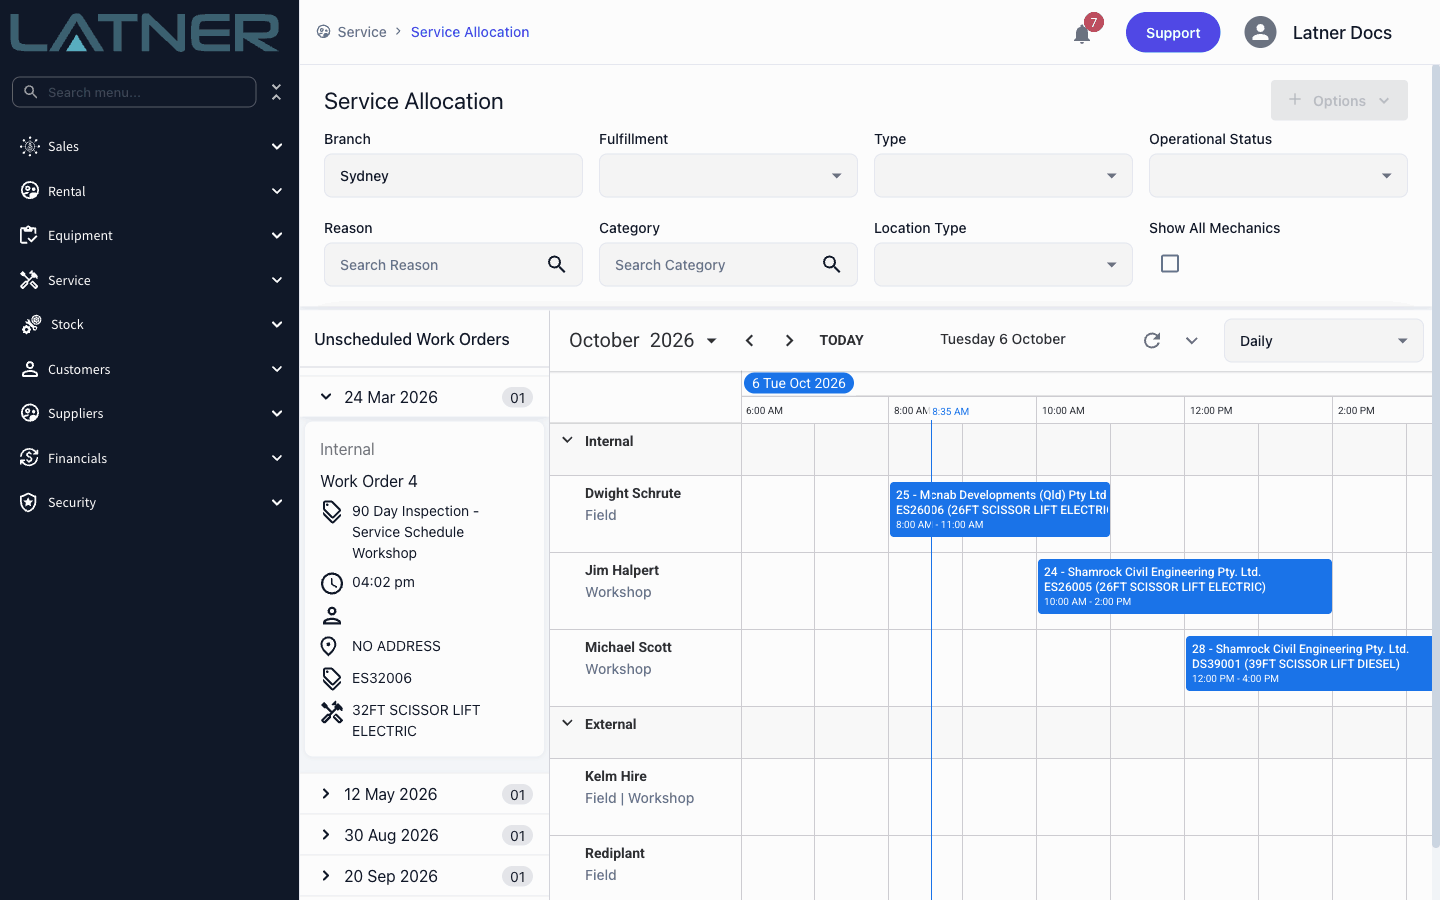Open the October 2026 month picker

(x=643, y=340)
